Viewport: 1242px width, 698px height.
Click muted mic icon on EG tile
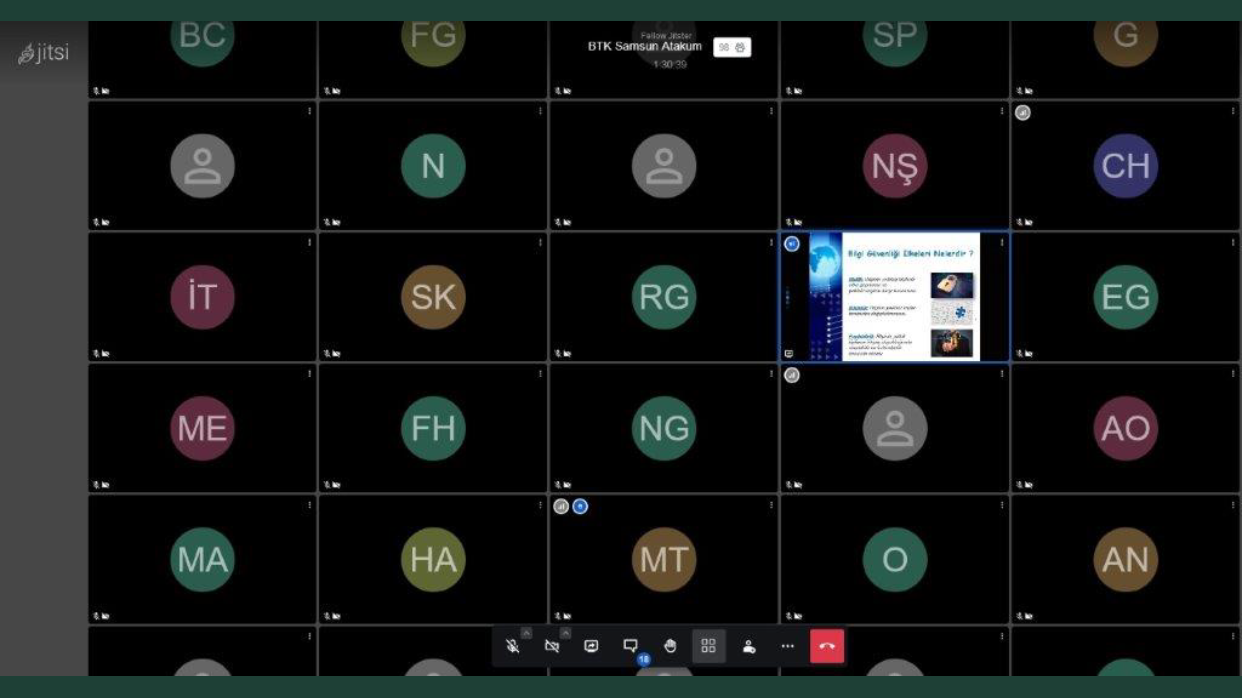coord(1020,353)
